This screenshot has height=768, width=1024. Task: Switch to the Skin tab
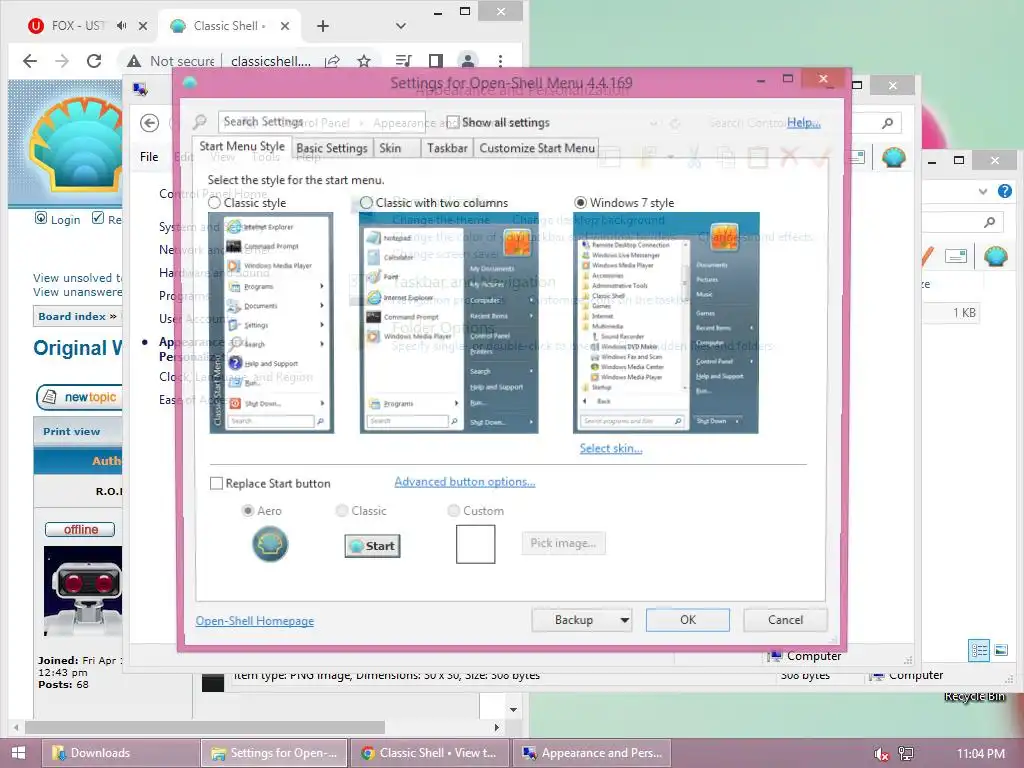click(391, 148)
